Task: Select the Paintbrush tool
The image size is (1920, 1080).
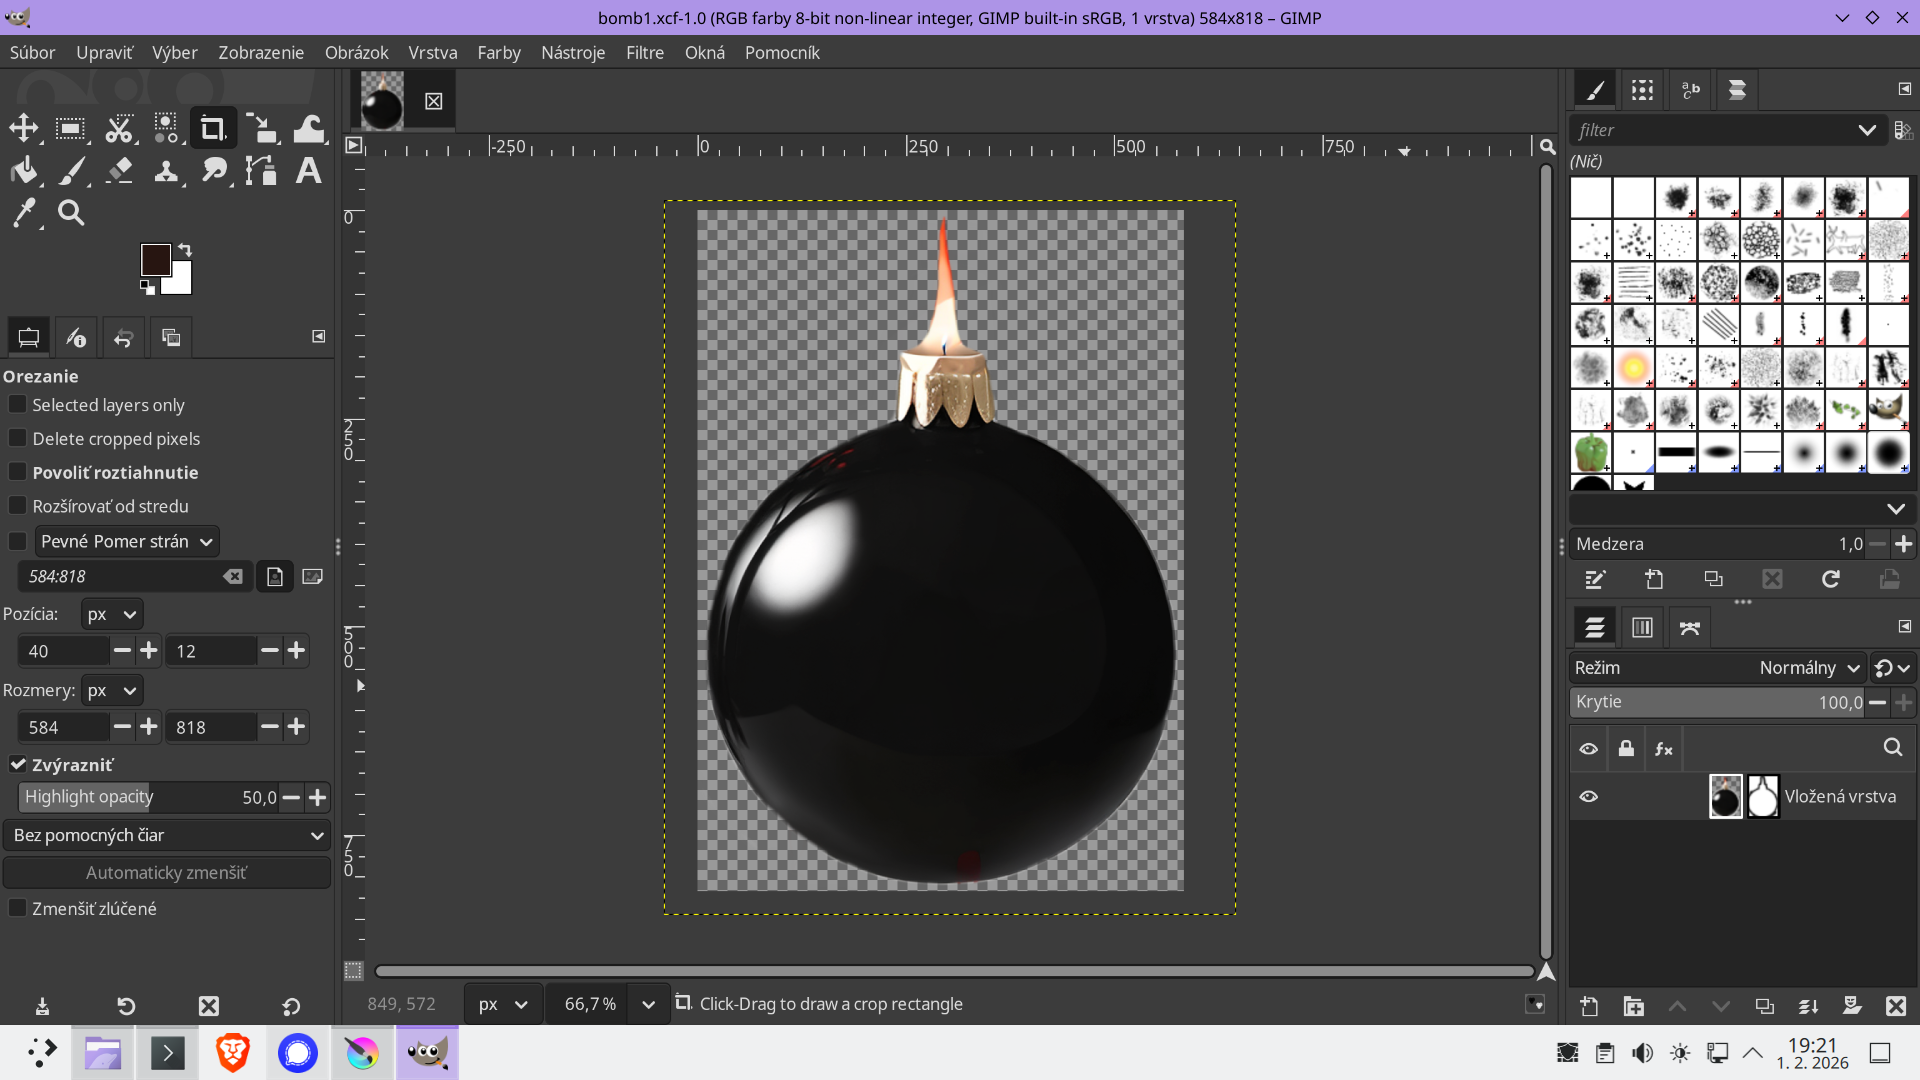Action: [x=71, y=171]
